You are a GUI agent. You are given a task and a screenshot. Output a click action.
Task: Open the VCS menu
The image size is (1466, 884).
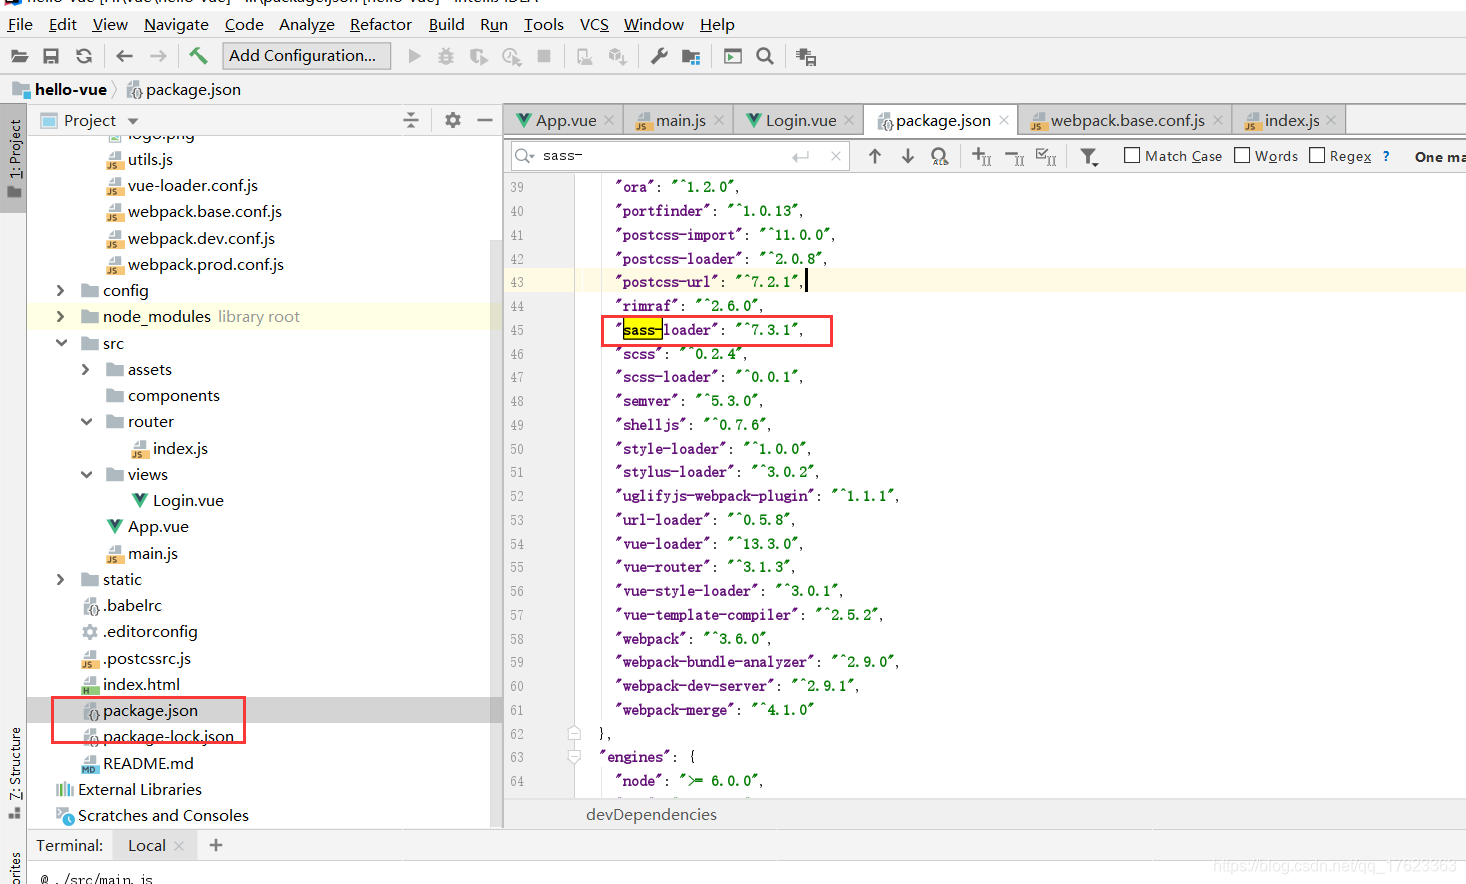point(594,24)
